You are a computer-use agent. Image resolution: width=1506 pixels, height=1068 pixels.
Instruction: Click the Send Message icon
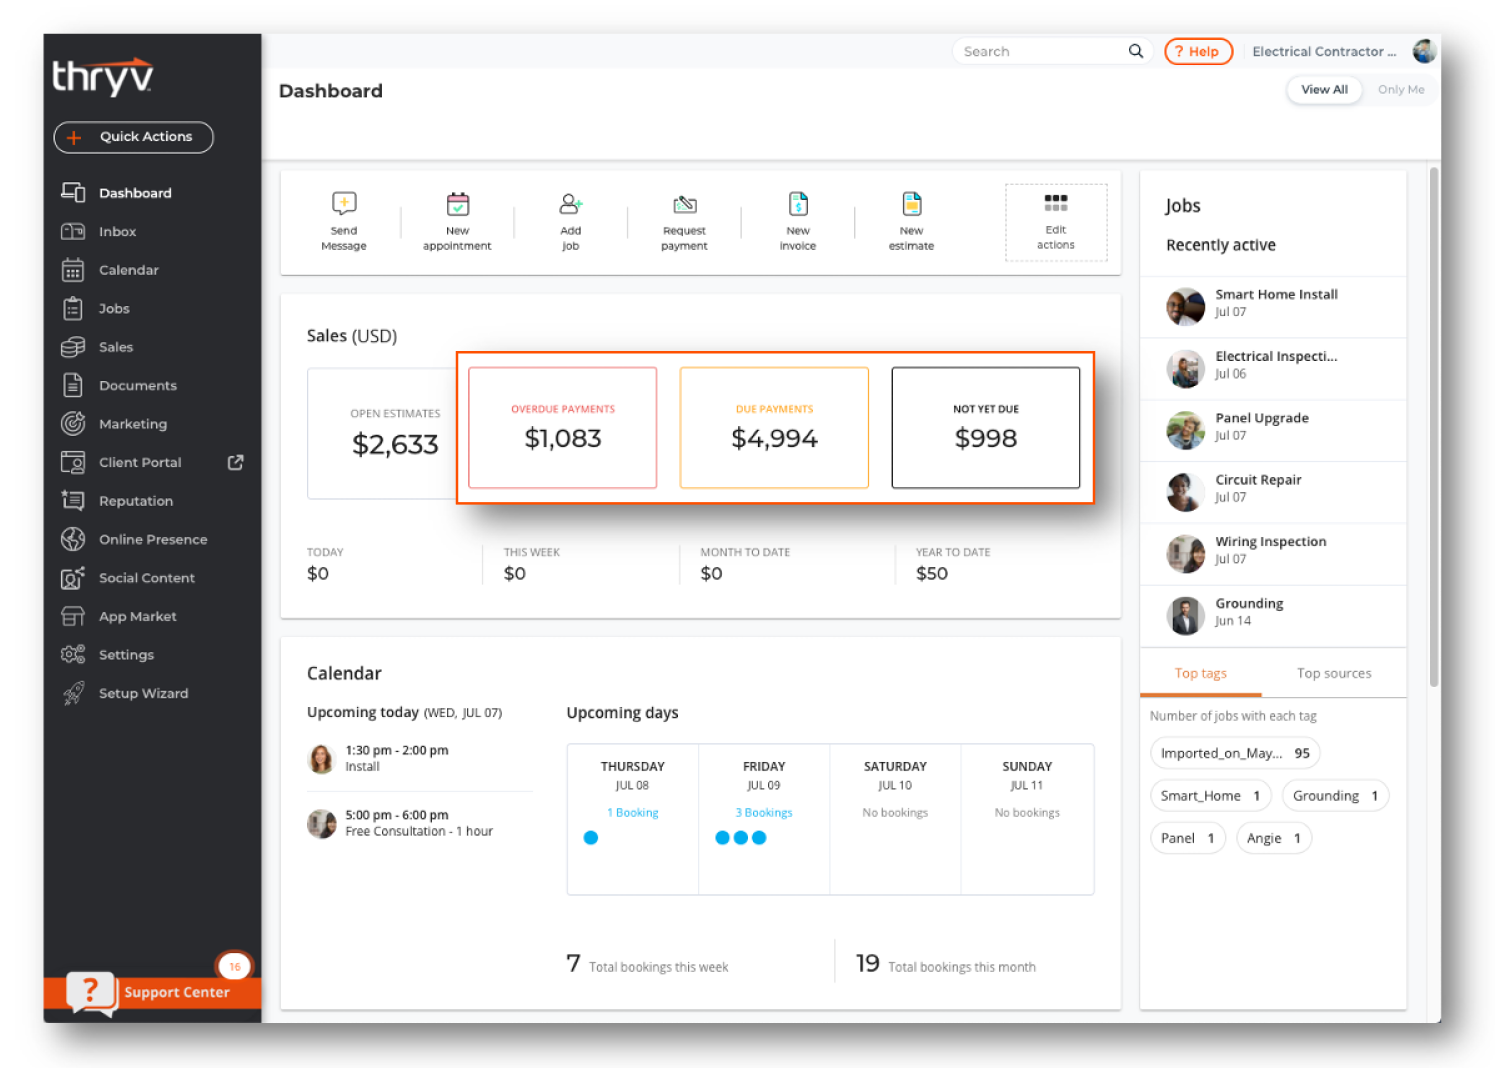[344, 203]
